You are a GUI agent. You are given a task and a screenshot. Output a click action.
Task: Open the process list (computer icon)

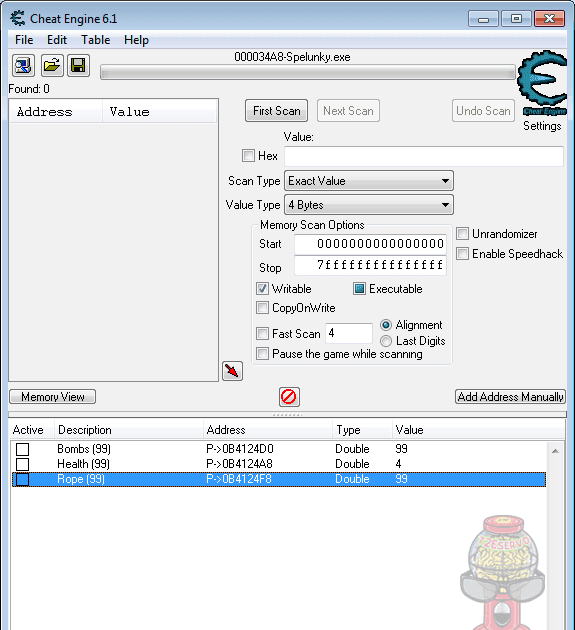point(23,65)
